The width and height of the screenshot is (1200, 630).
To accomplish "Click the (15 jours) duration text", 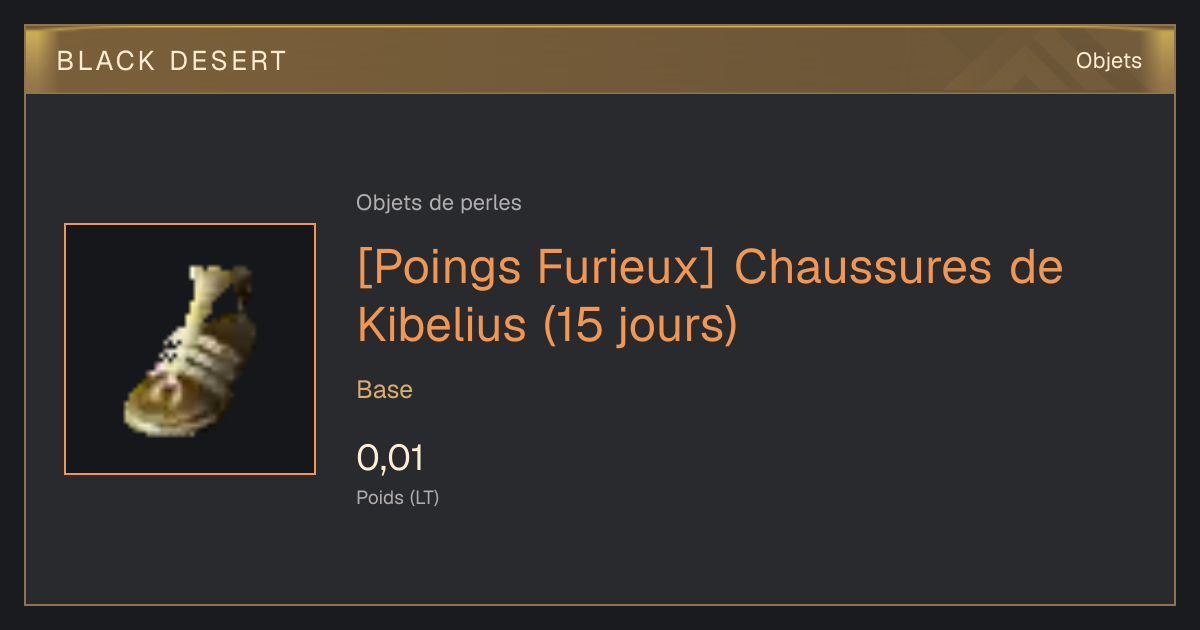I will [x=640, y=326].
